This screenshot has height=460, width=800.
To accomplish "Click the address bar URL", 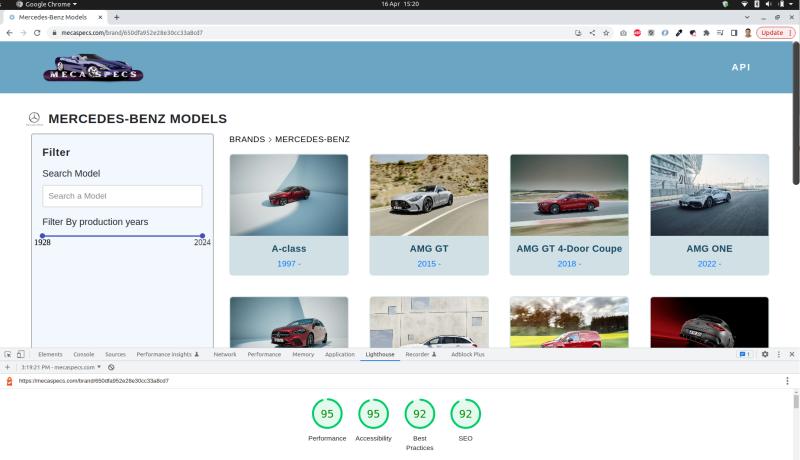I will pyautogui.click(x=132, y=33).
